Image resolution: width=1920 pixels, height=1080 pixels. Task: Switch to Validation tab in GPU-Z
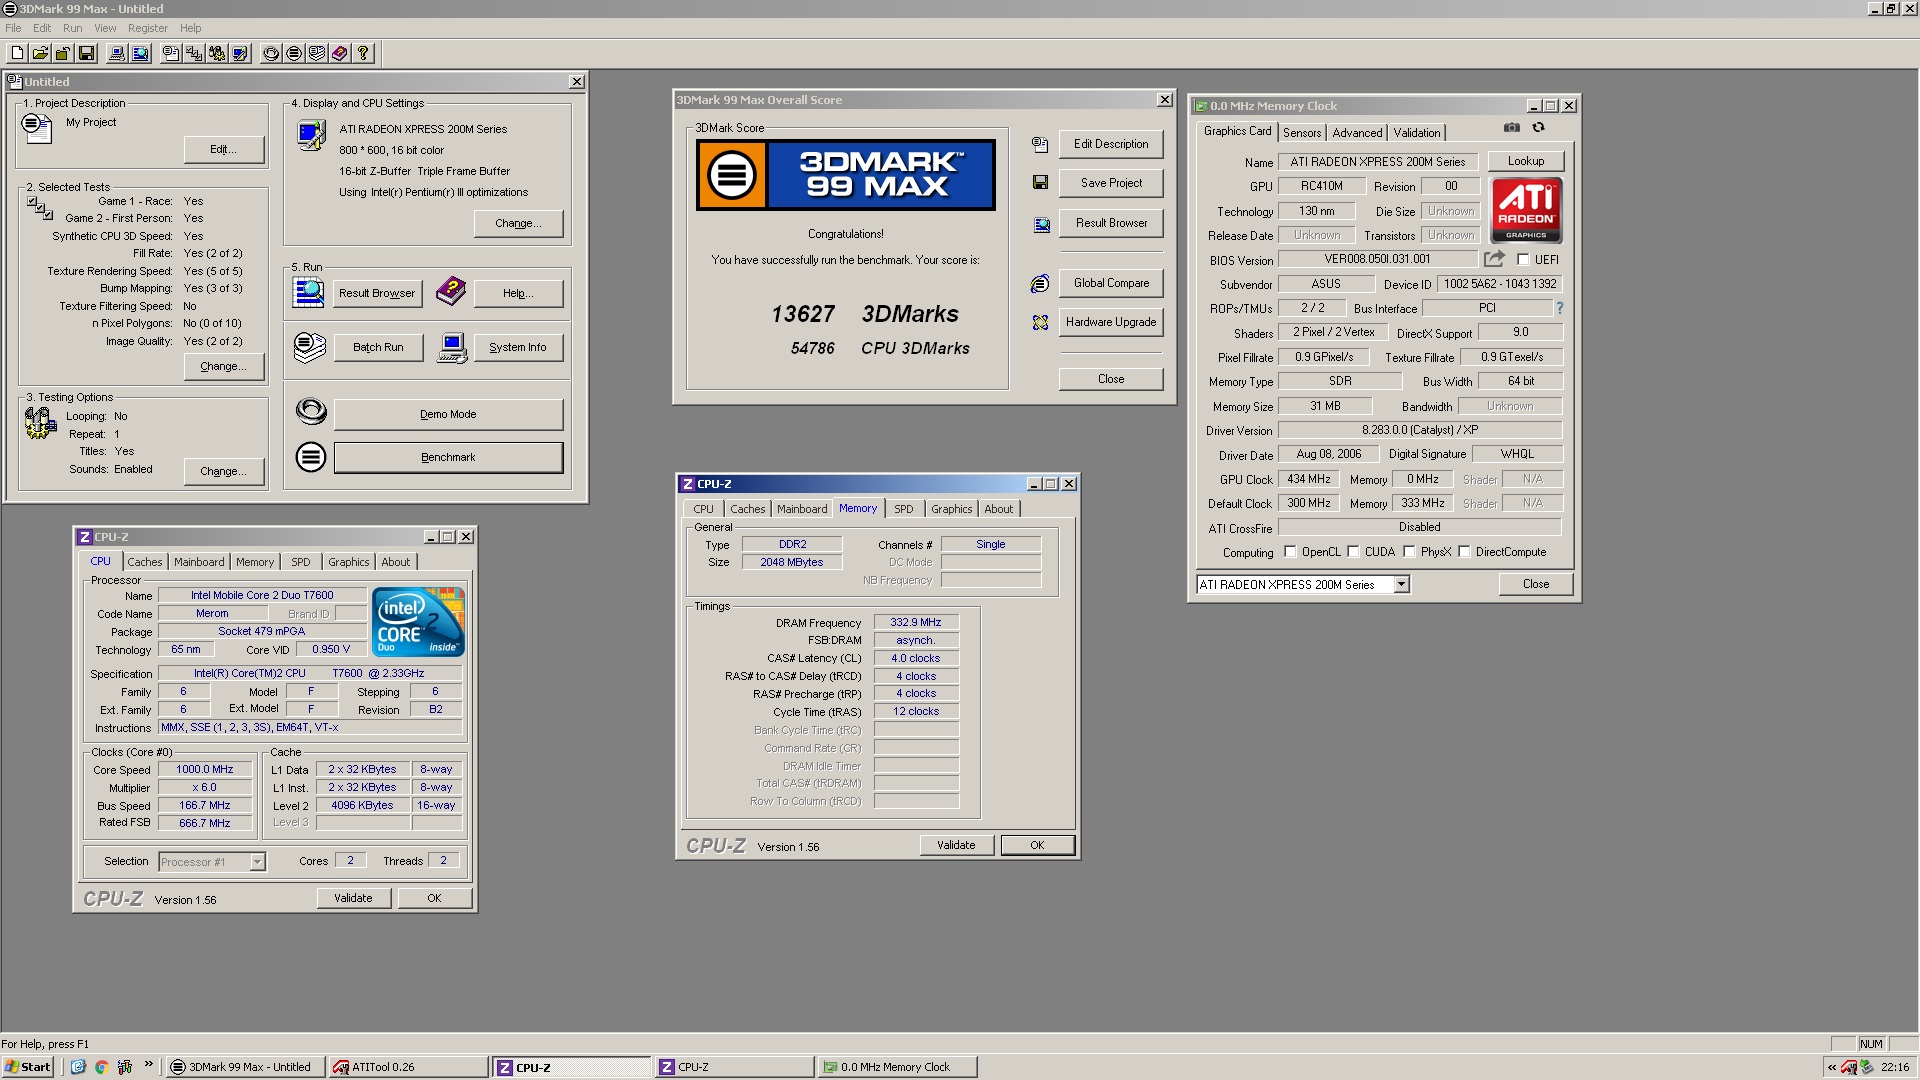tap(1417, 133)
